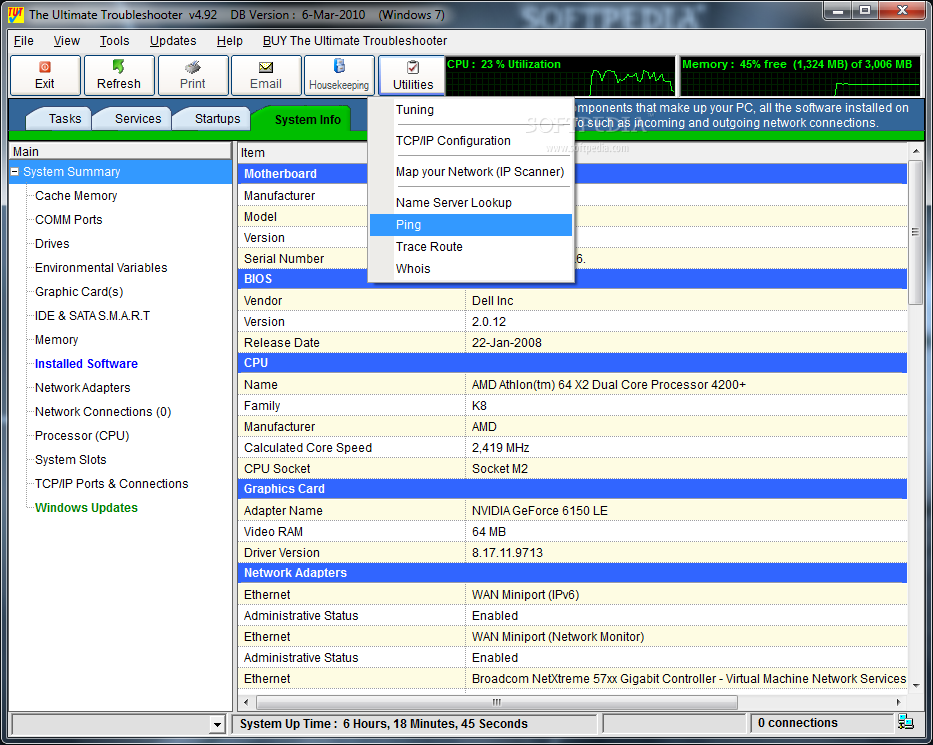This screenshot has width=933, height=745.
Task: Select Drives in the tree
Action: pyautogui.click(x=52, y=244)
